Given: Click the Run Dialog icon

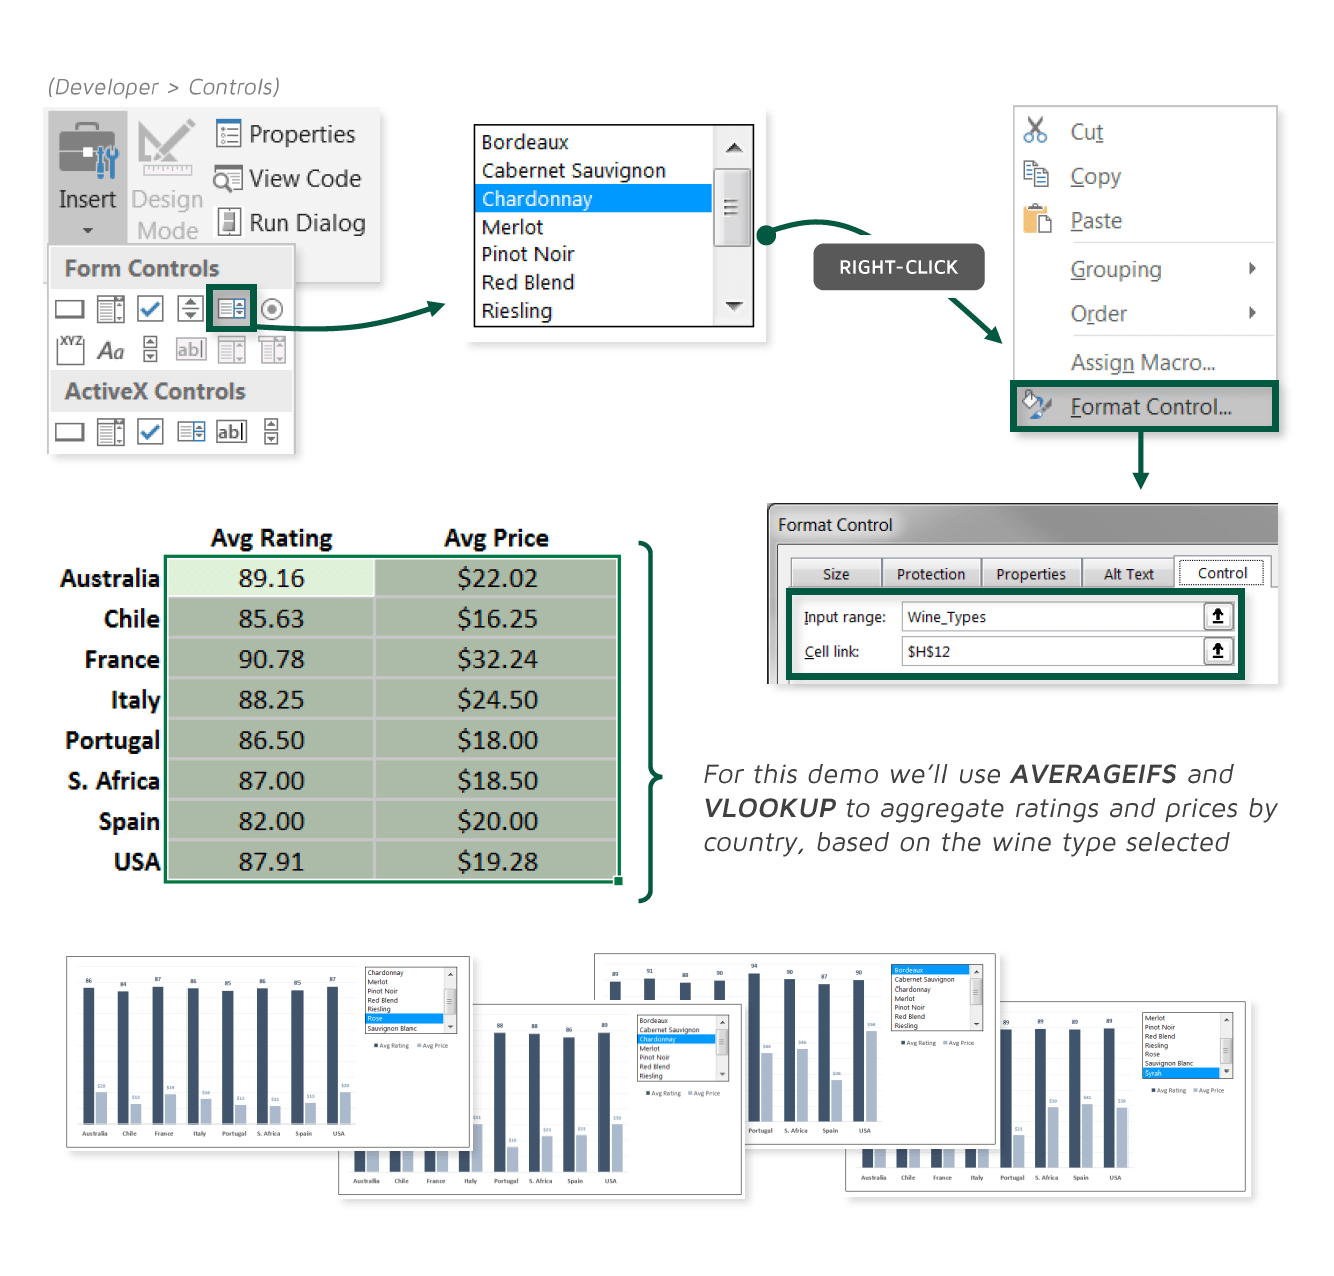Looking at the screenshot, I should 231,221.
